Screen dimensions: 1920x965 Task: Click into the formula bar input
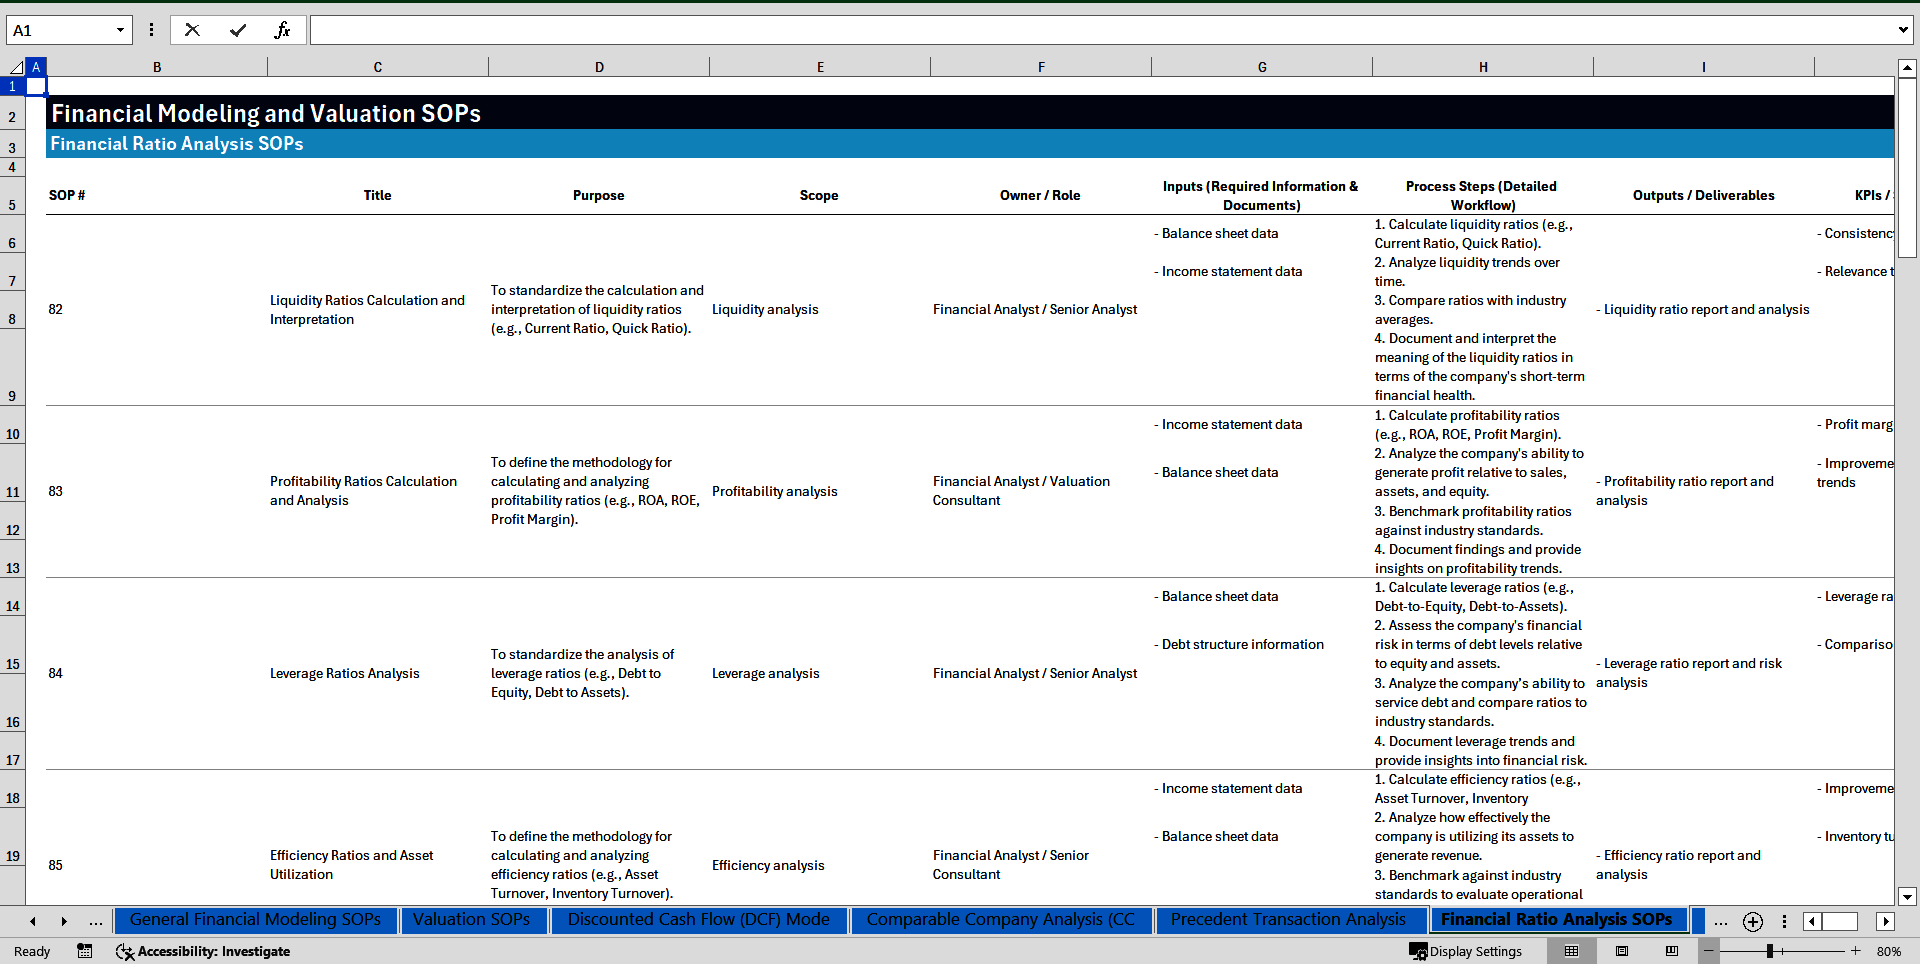point(1100,30)
